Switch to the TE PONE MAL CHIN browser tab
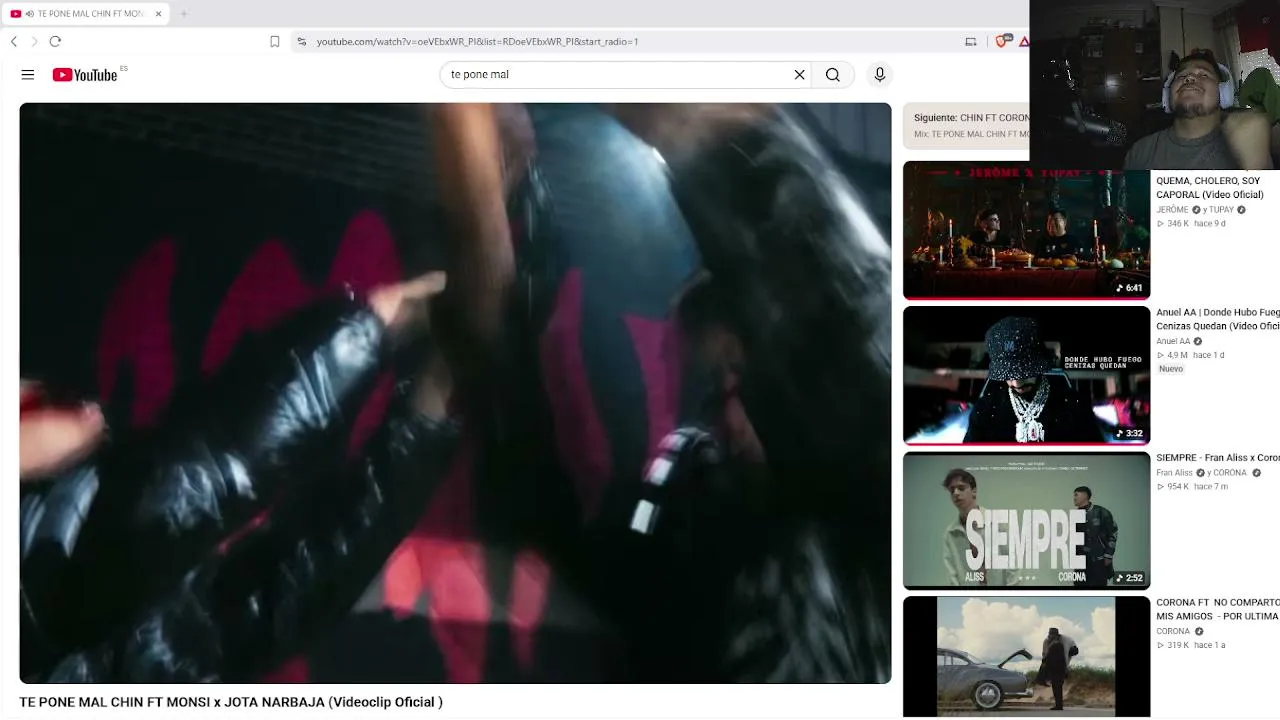 point(85,14)
